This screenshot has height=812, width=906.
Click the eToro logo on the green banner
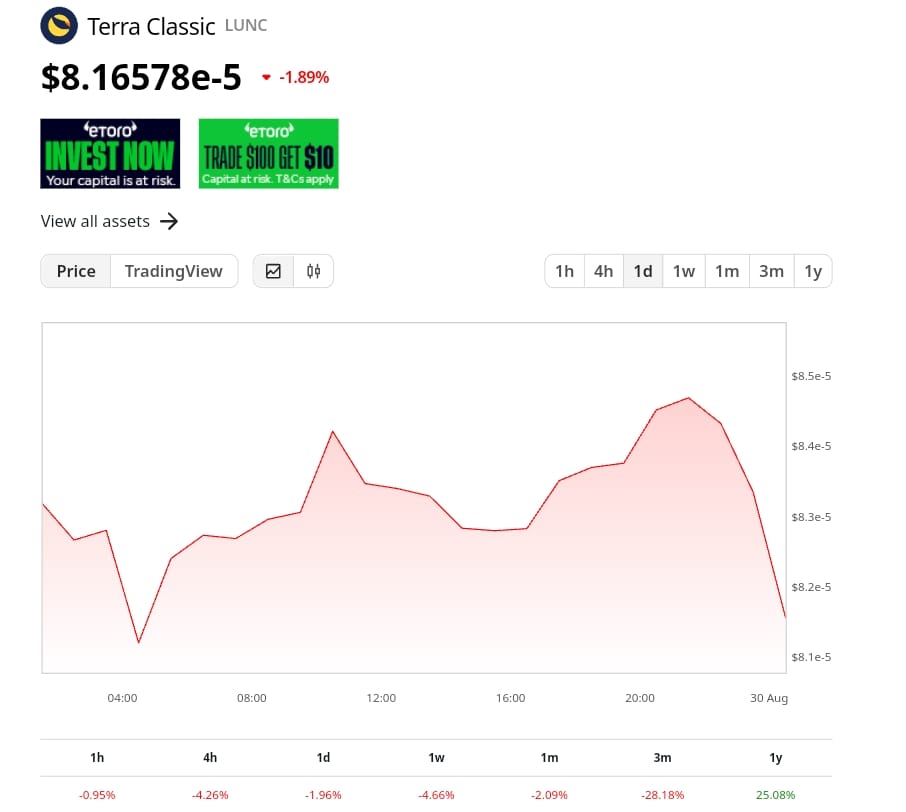tap(268, 130)
